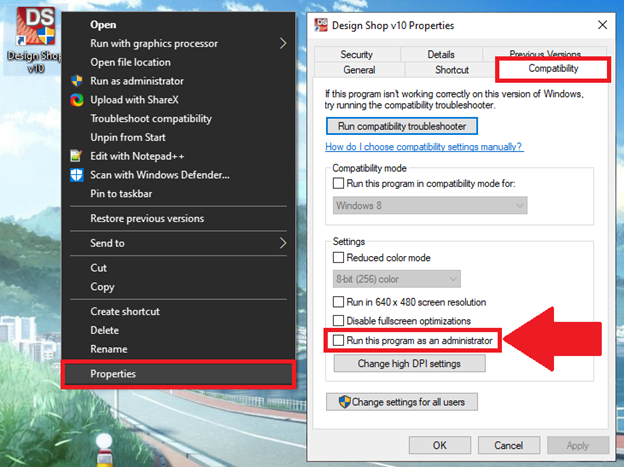
Task: Click Change settings for all users button
Action: click(x=402, y=402)
